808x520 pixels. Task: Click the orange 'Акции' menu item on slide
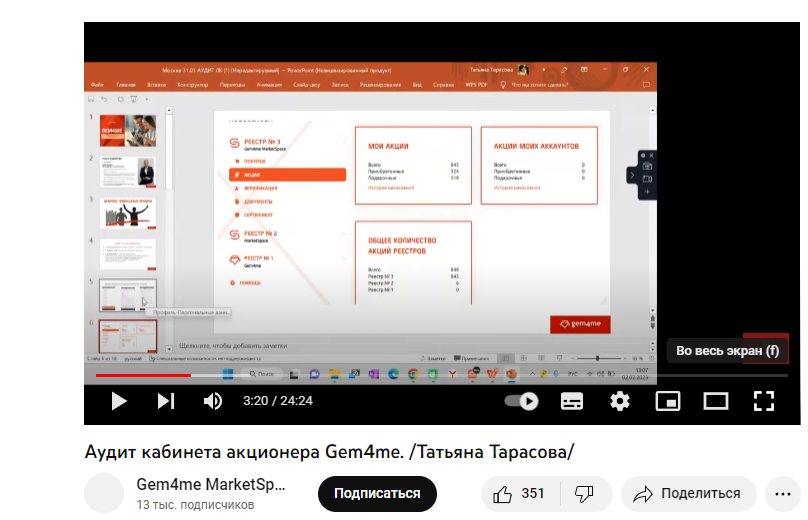point(288,175)
